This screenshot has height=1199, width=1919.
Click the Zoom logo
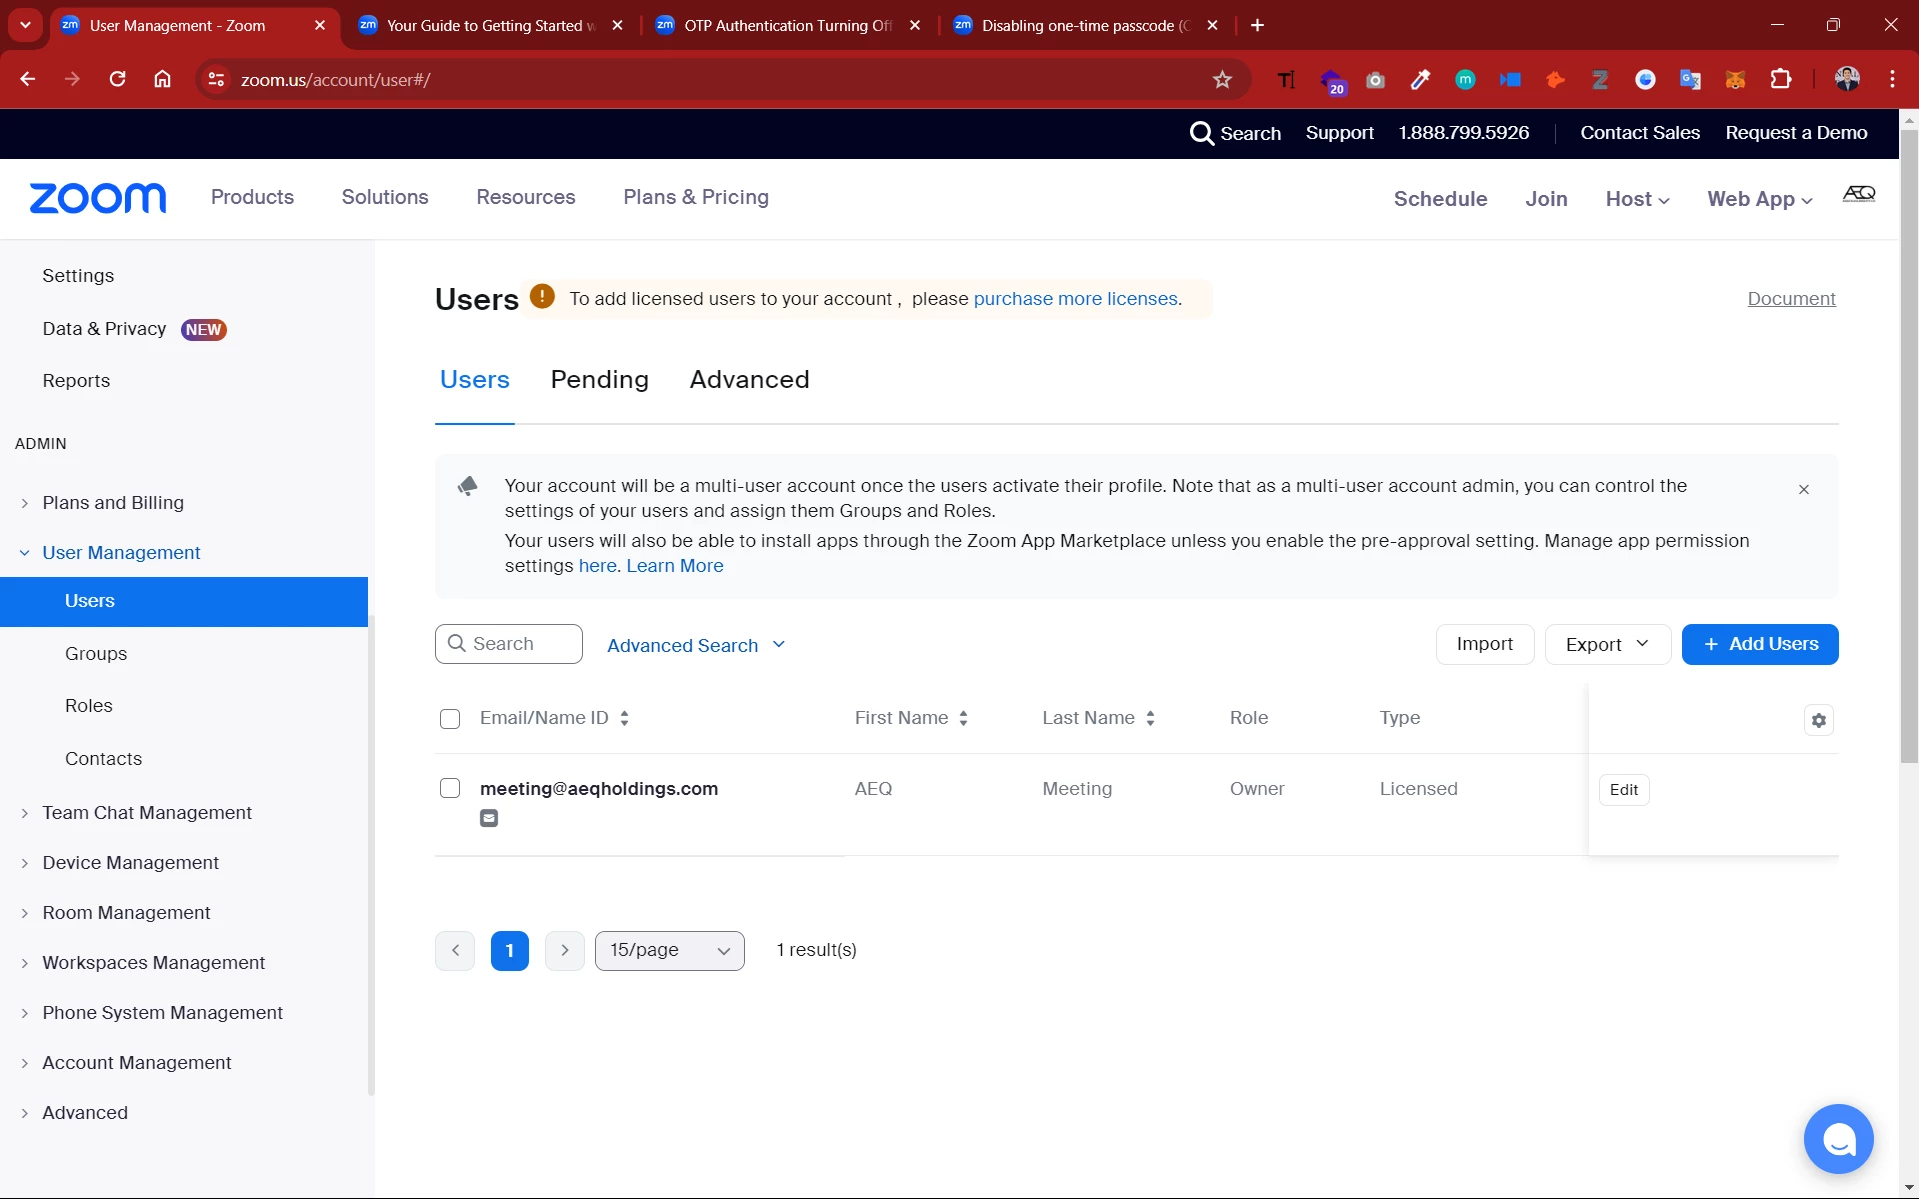pos(98,198)
